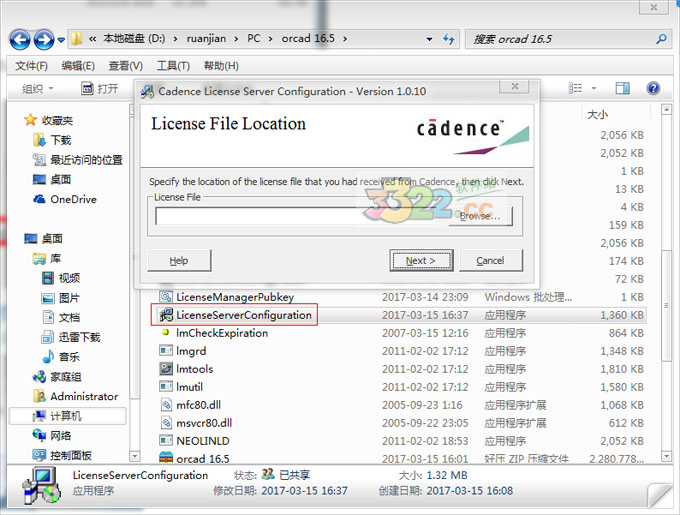
Task: Select mfc80.dll file icon
Action: (x=167, y=405)
